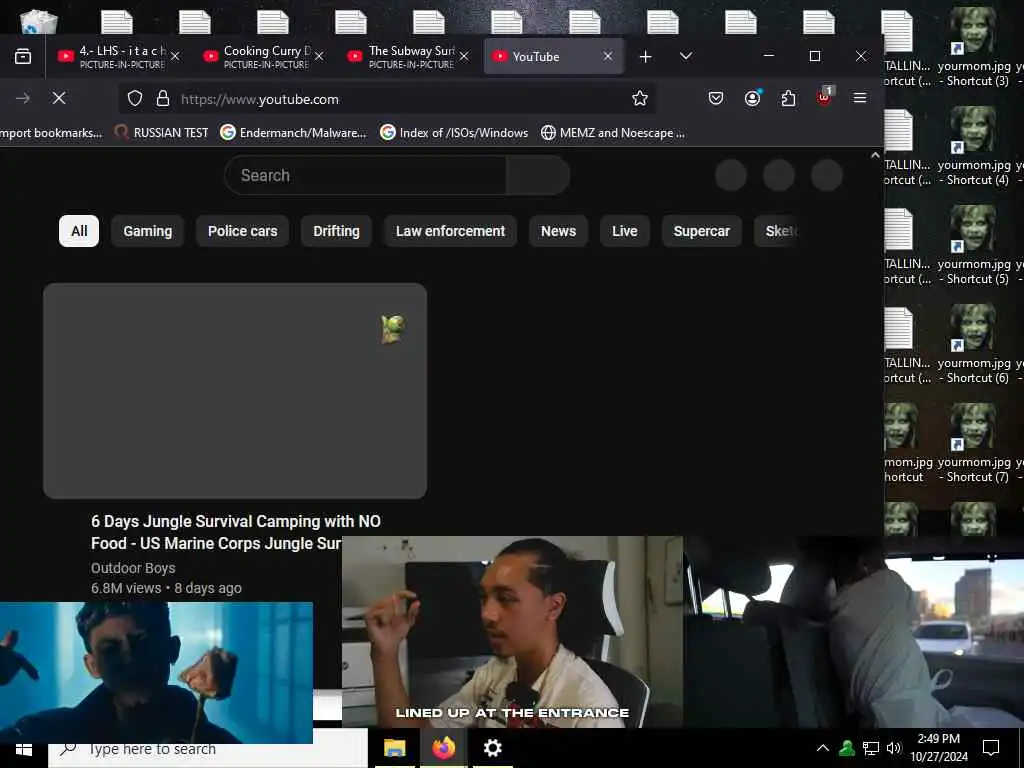
Task: Open tracking protection shield icon
Action: coord(135,99)
